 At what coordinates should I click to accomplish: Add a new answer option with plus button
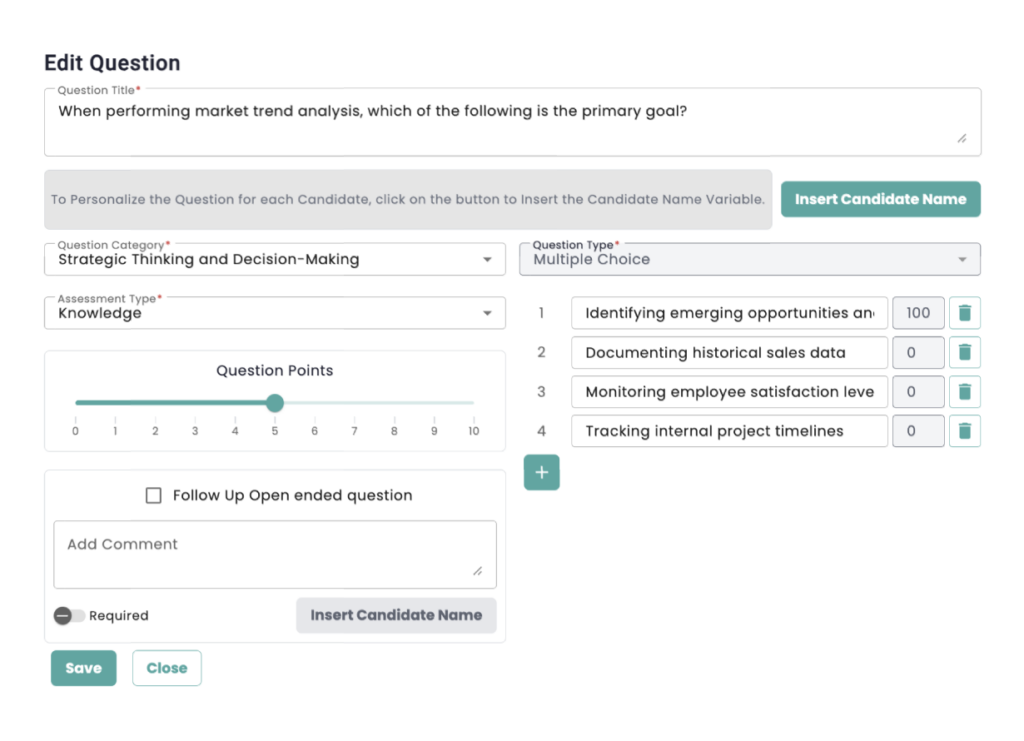pyautogui.click(x=541, y=473)
